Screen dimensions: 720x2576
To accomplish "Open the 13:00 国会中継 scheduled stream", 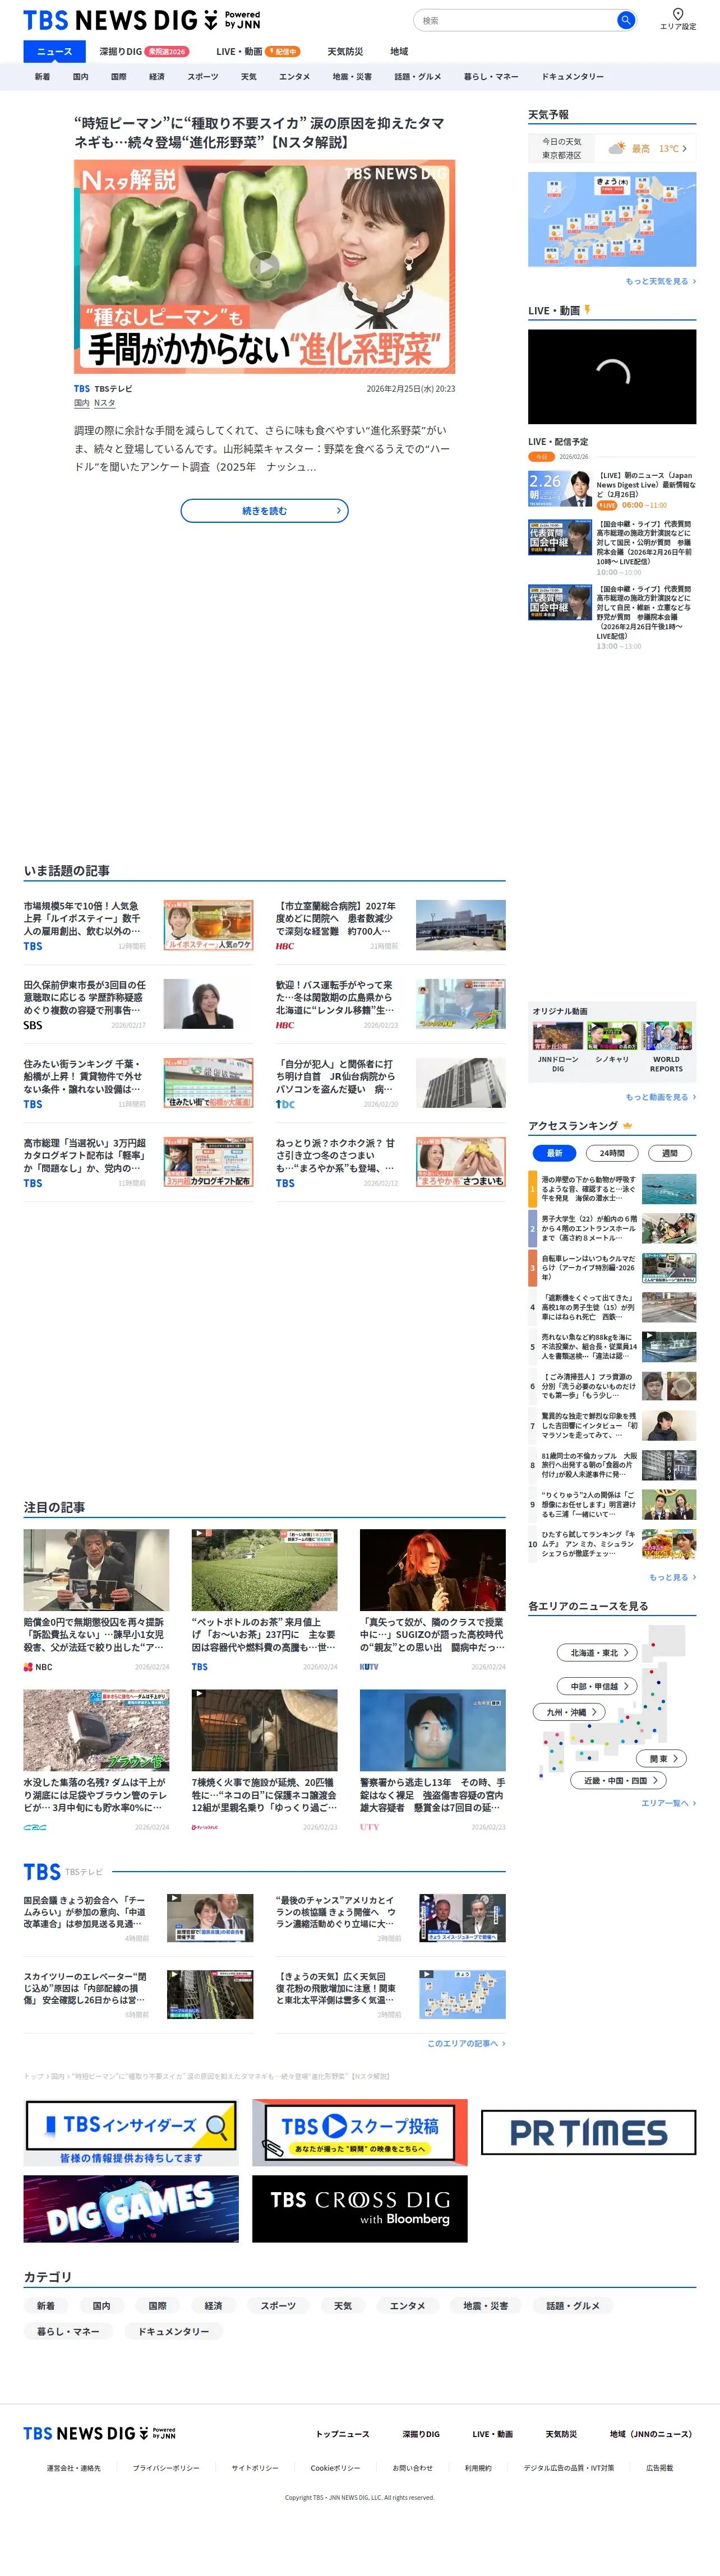I will (x=559, y=603).
